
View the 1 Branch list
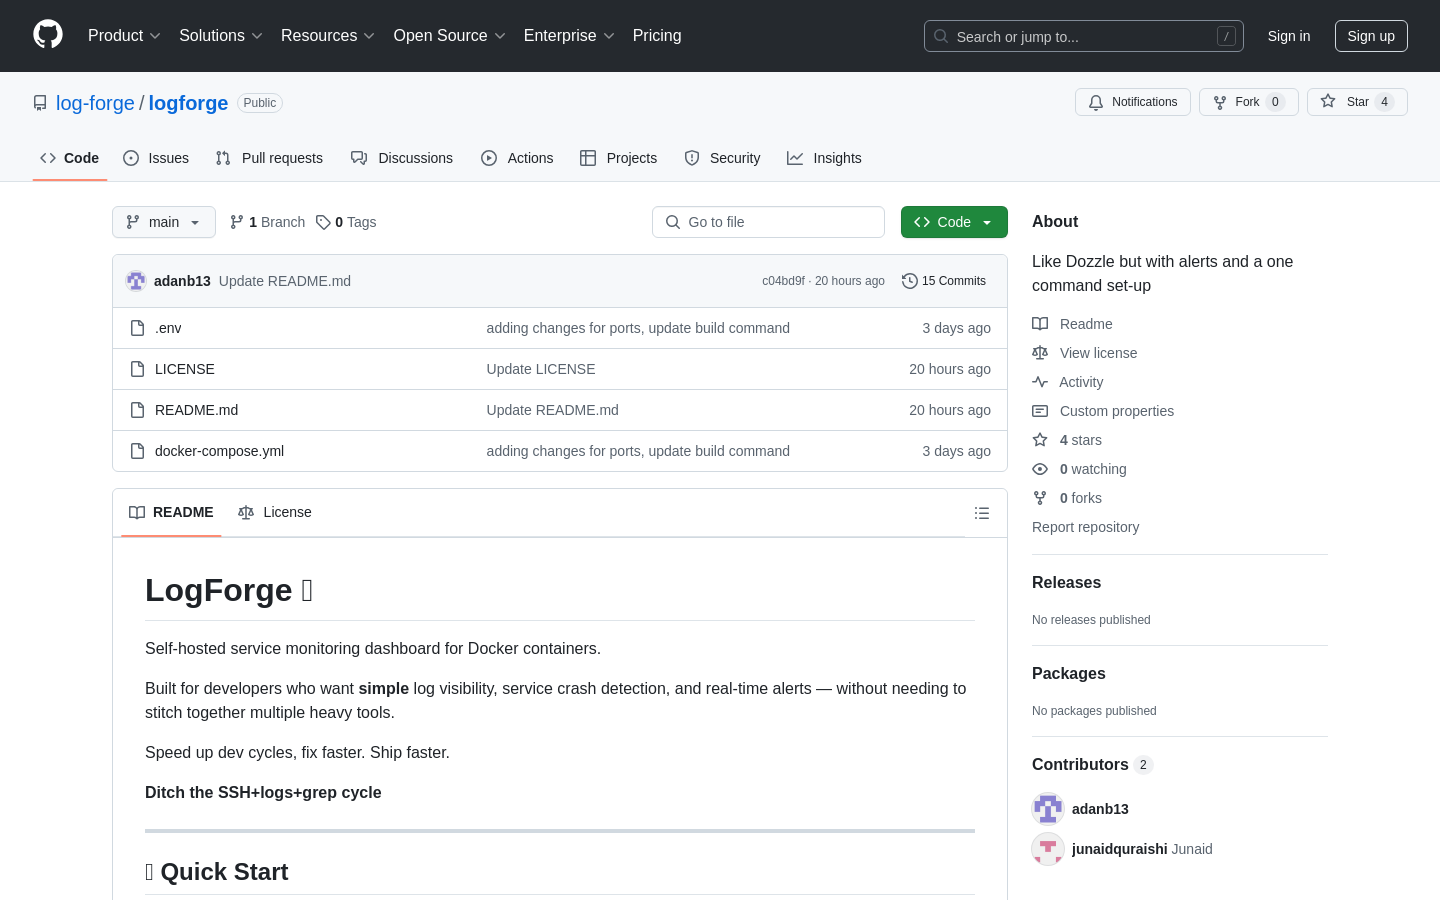click(267, 222)
